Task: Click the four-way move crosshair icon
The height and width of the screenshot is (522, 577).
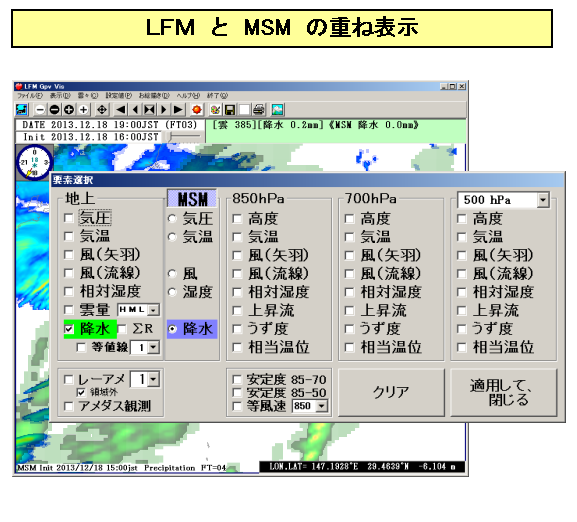Action: 102,110
